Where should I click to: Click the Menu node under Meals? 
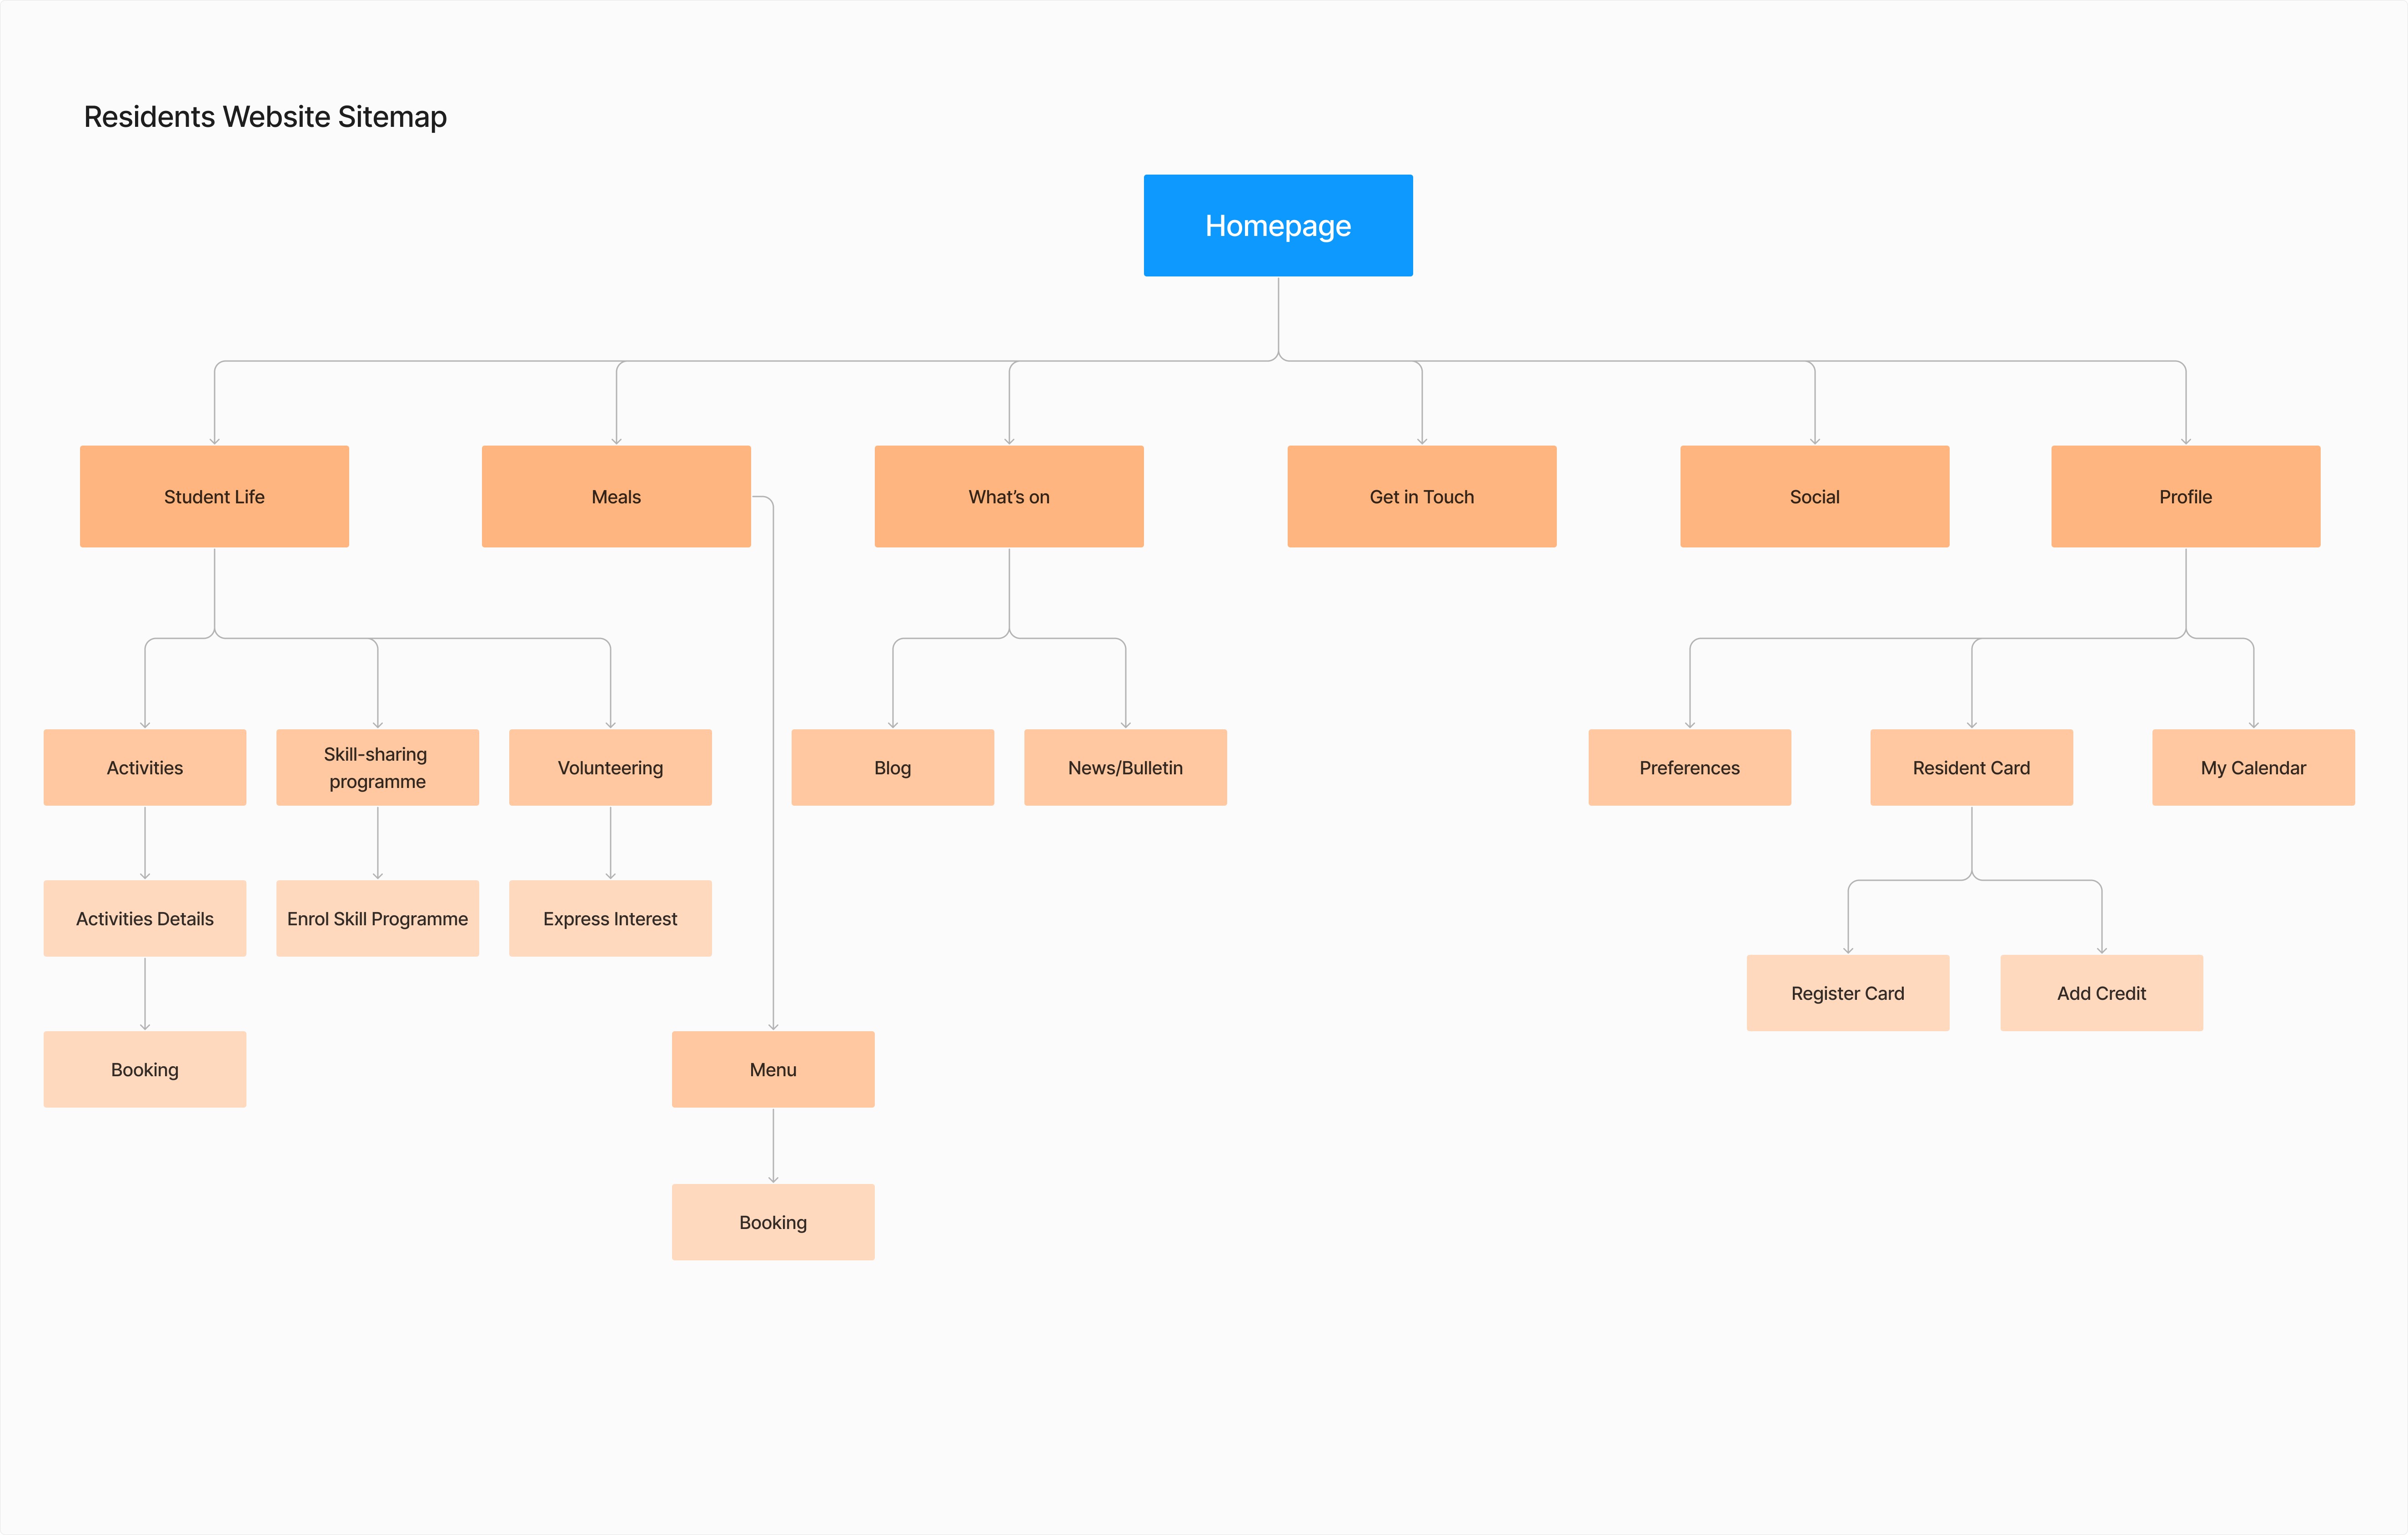[x=773, y=1069]
